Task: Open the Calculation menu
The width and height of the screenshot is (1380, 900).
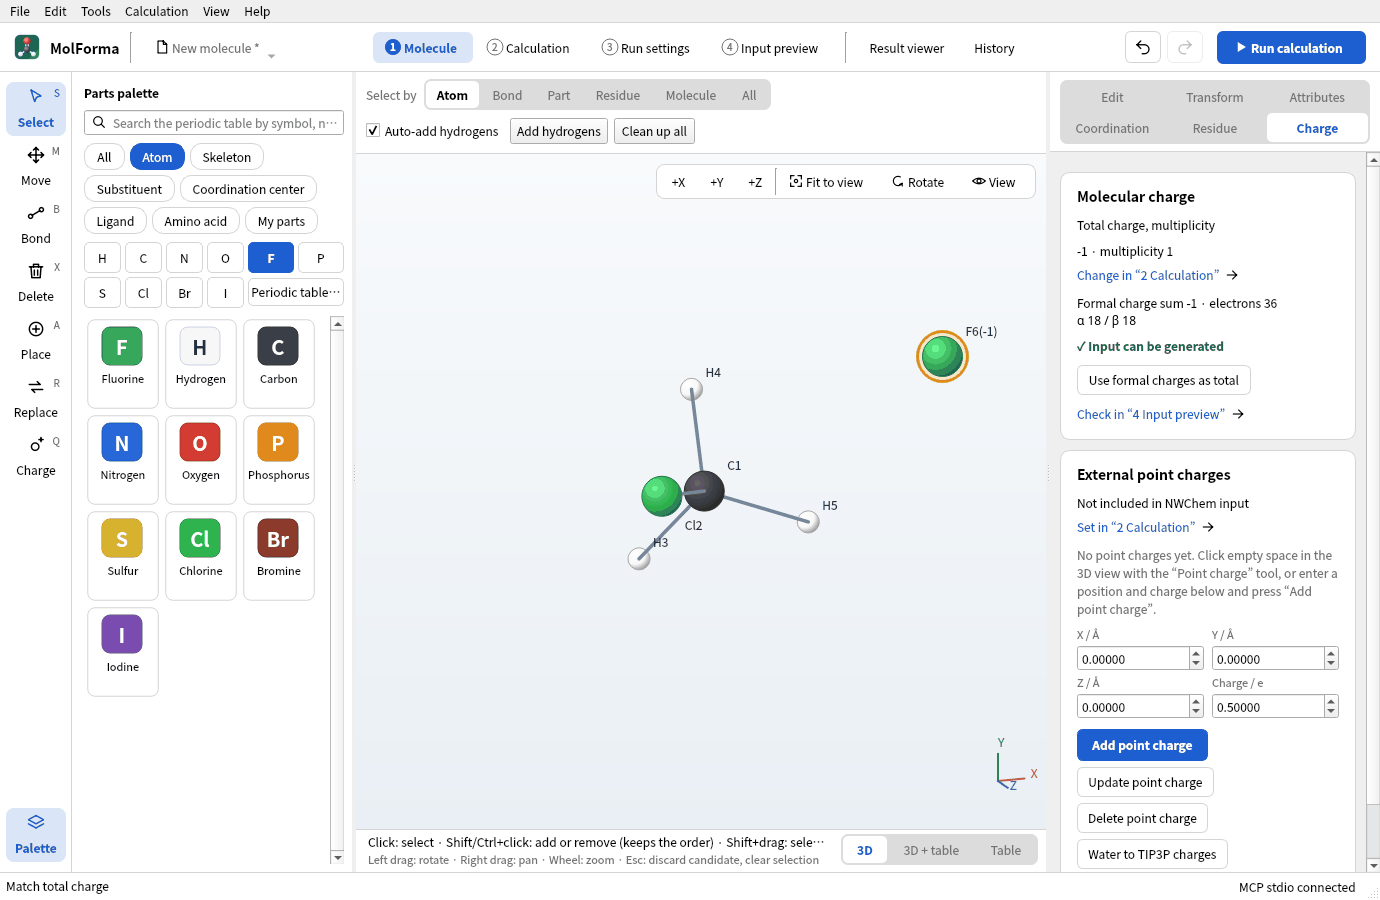Action: (x=156, y=11)
